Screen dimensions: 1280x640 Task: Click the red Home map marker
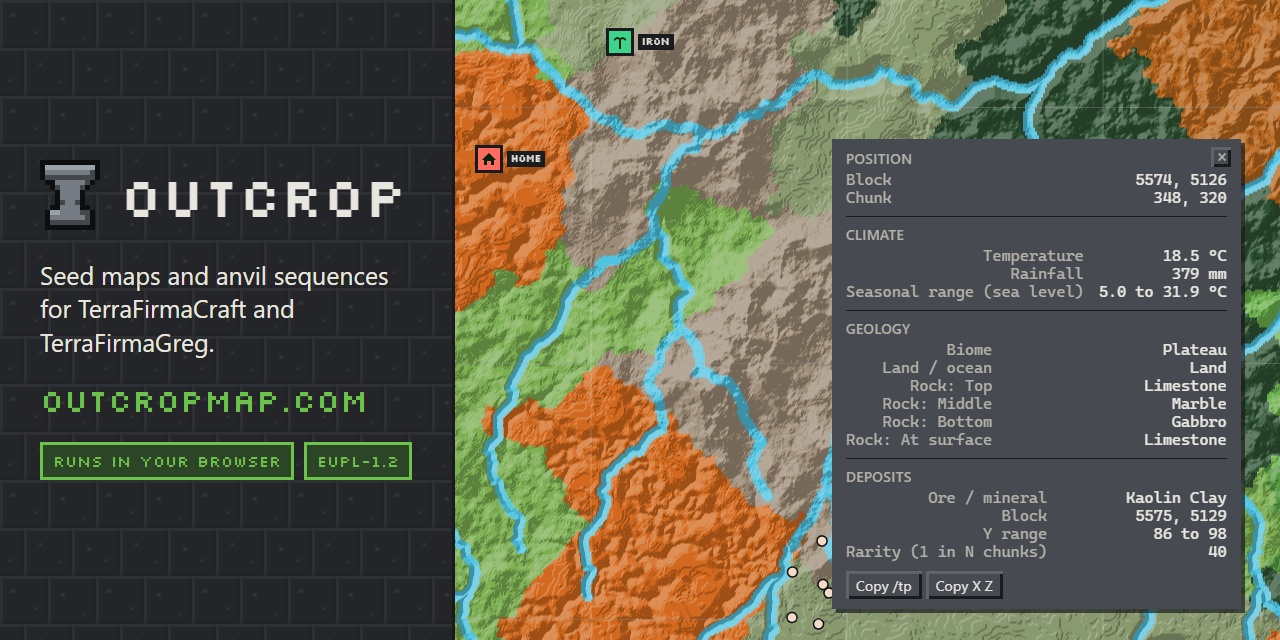[489, 159]
